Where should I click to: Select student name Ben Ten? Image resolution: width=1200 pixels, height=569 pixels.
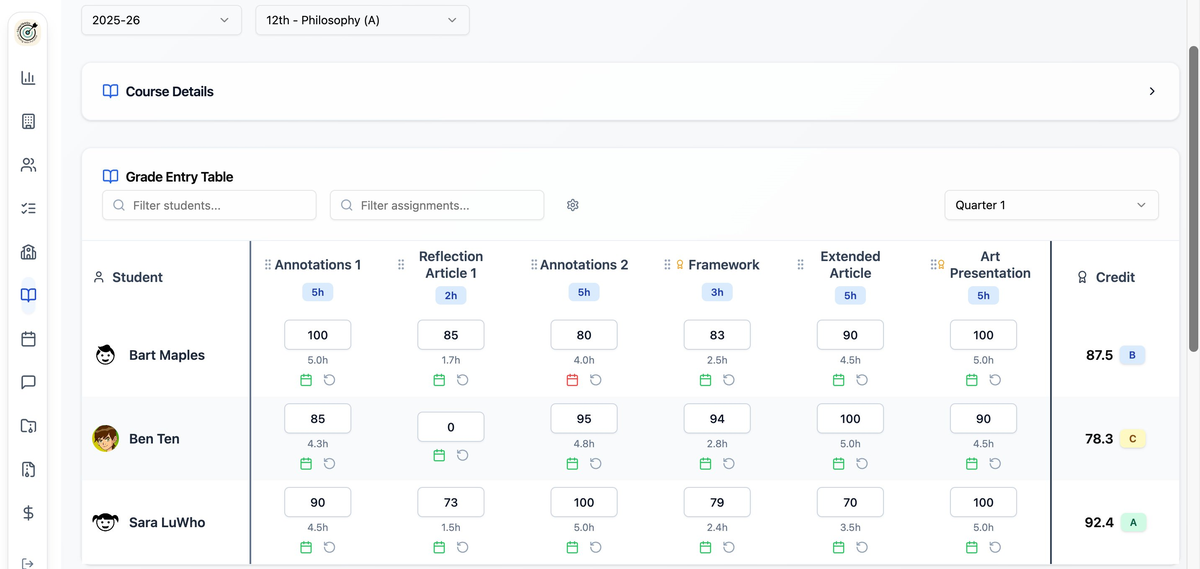[154, 439]
